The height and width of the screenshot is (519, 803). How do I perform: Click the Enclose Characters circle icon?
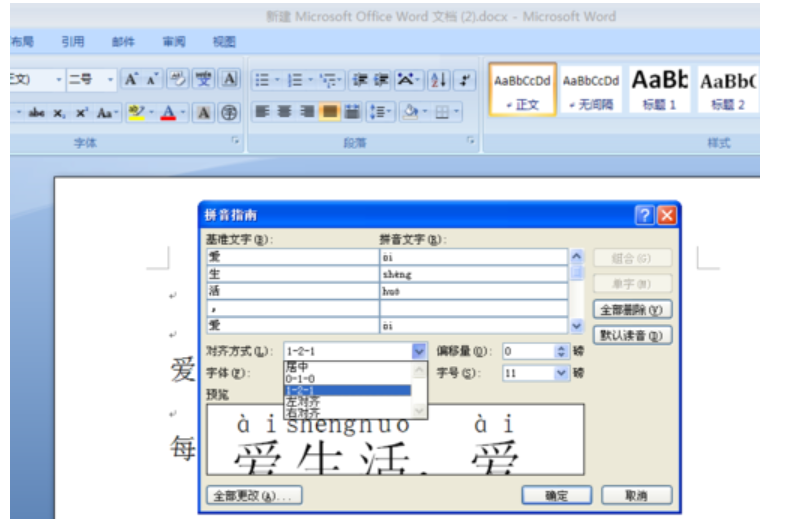click(x=229, y=112)
